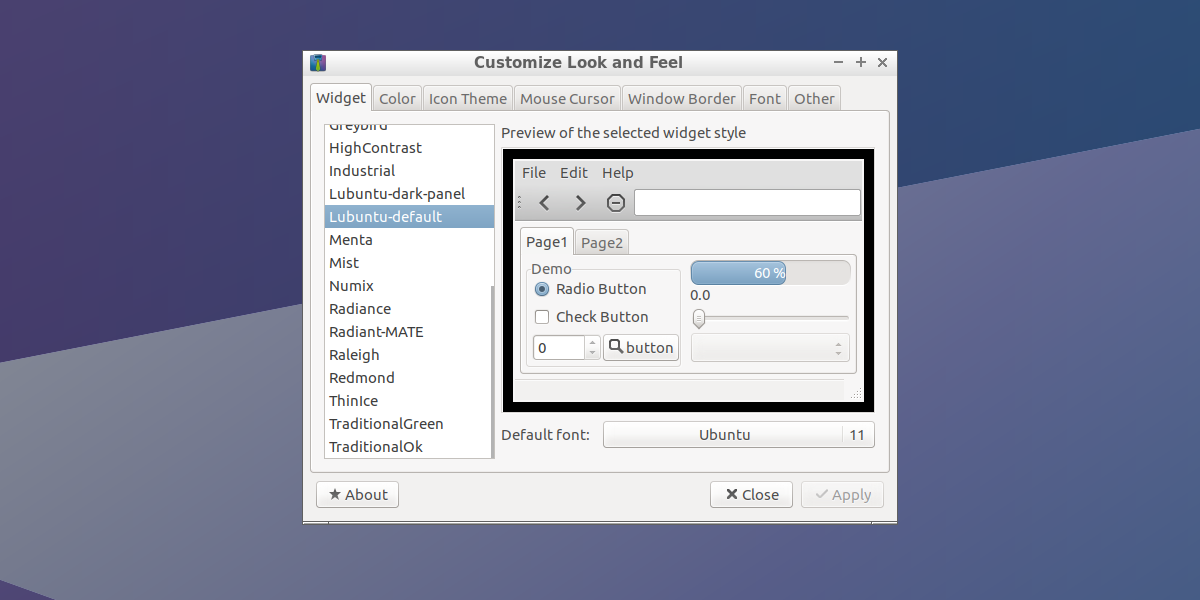
Task: Click the Customize Look and Feel title bar icon
Action: (317, 62)
